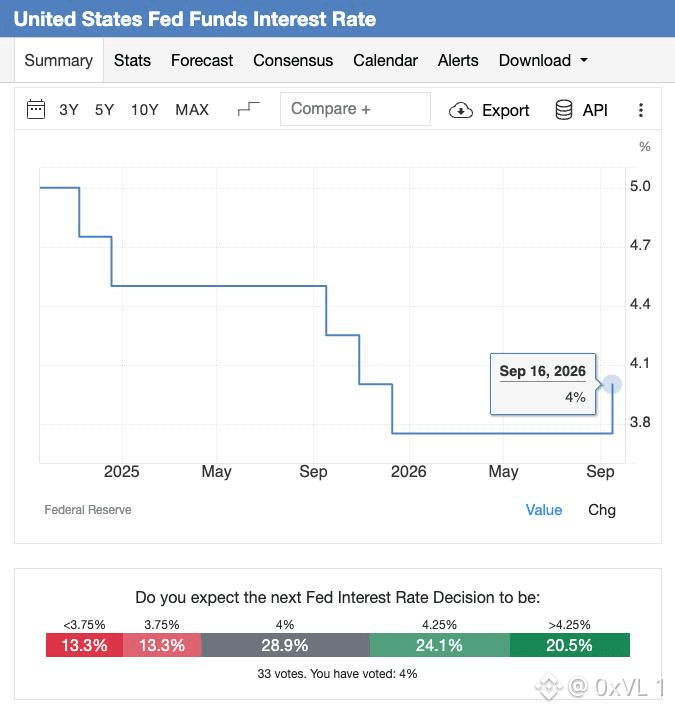
Task: Toggle chart to Chg view
Action: click(602, 510)
